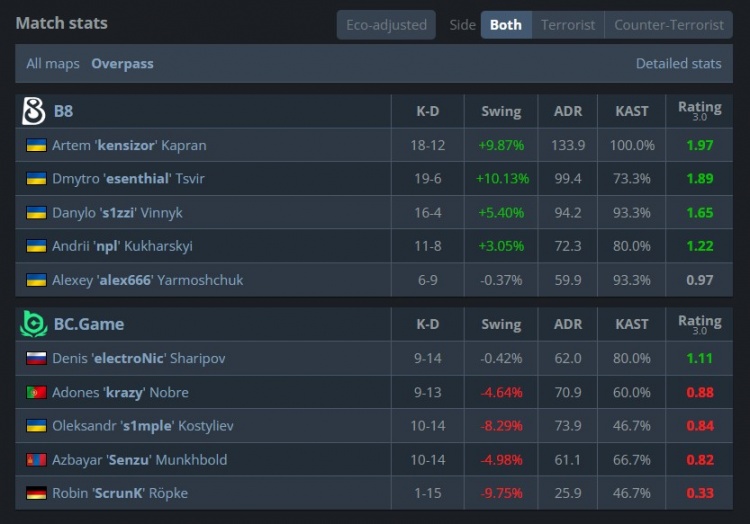Open Andrii 'npl' Kukharskyi's player profile
This screenshot has height=524, width=750.
point(122,246)
